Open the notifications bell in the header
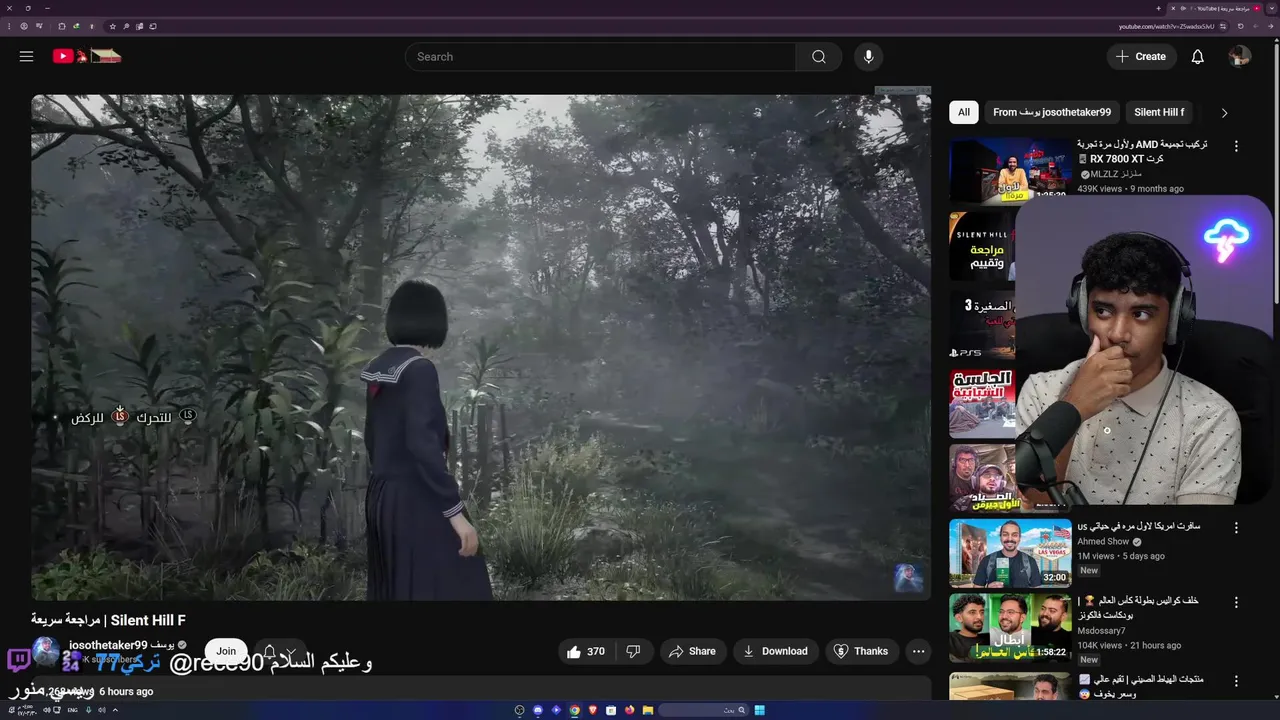The width and height of the screenshot is (1280, 720). 1197,57
